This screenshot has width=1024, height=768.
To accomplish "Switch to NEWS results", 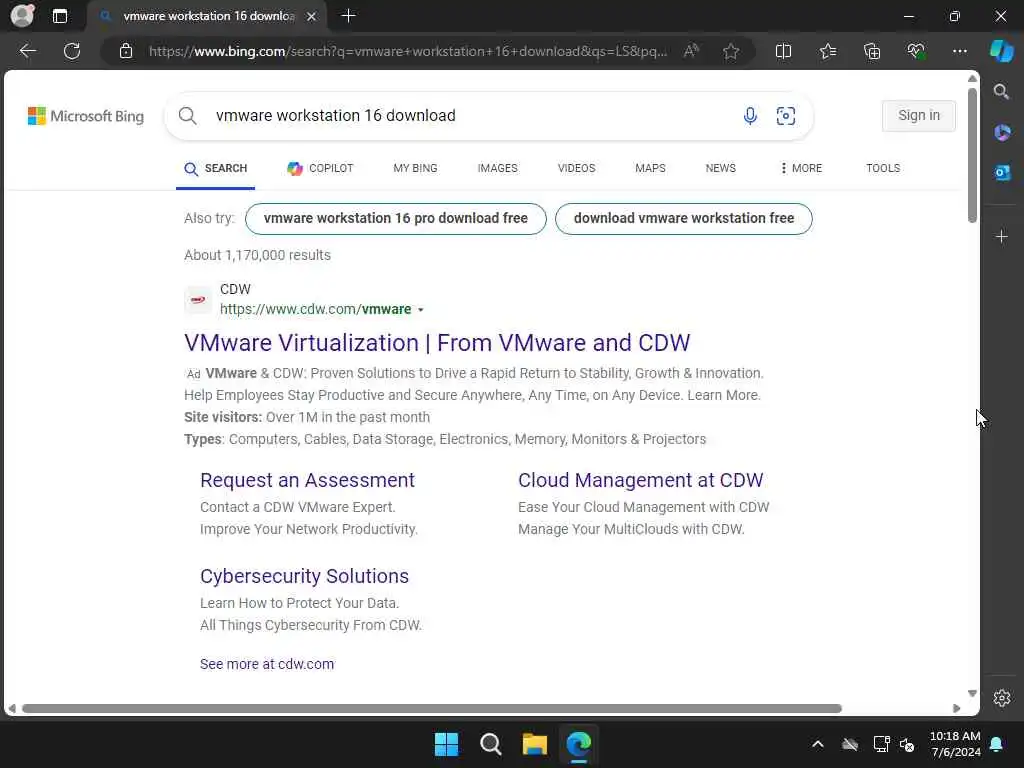I will [x=720, y=168].
